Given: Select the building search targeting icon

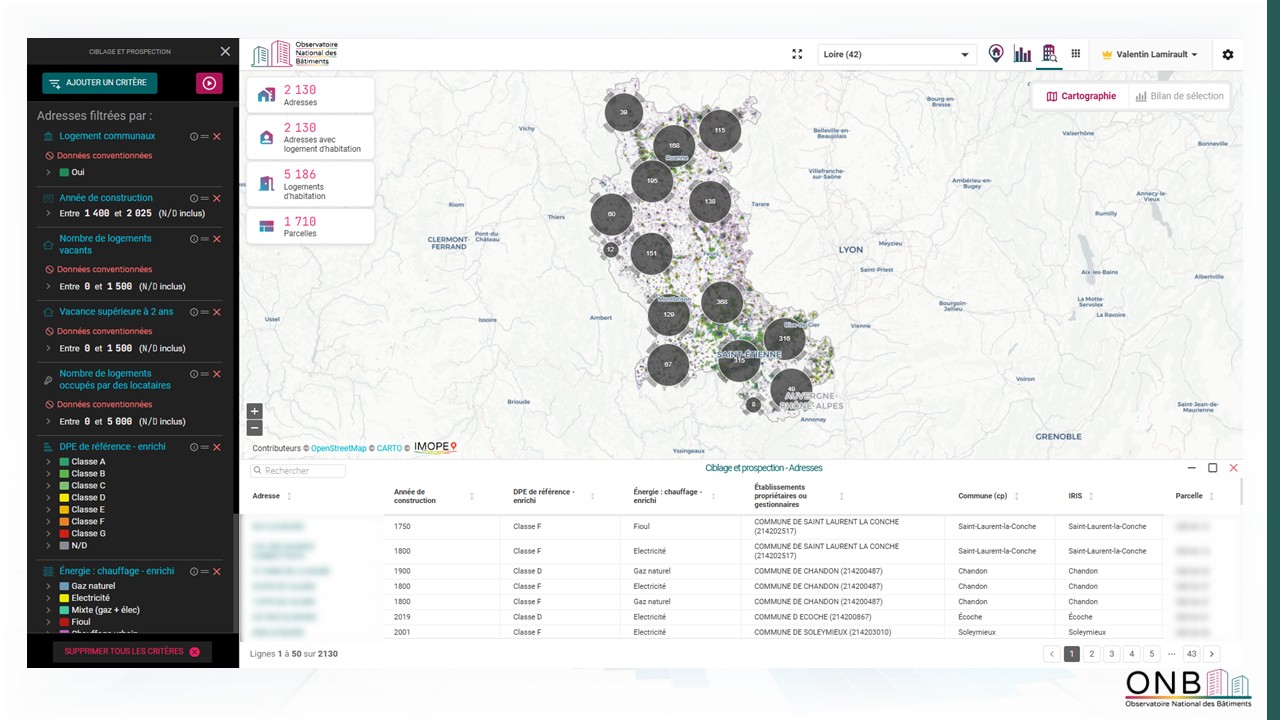Looking at the screenshot, I should click(x=1049, y=54).
